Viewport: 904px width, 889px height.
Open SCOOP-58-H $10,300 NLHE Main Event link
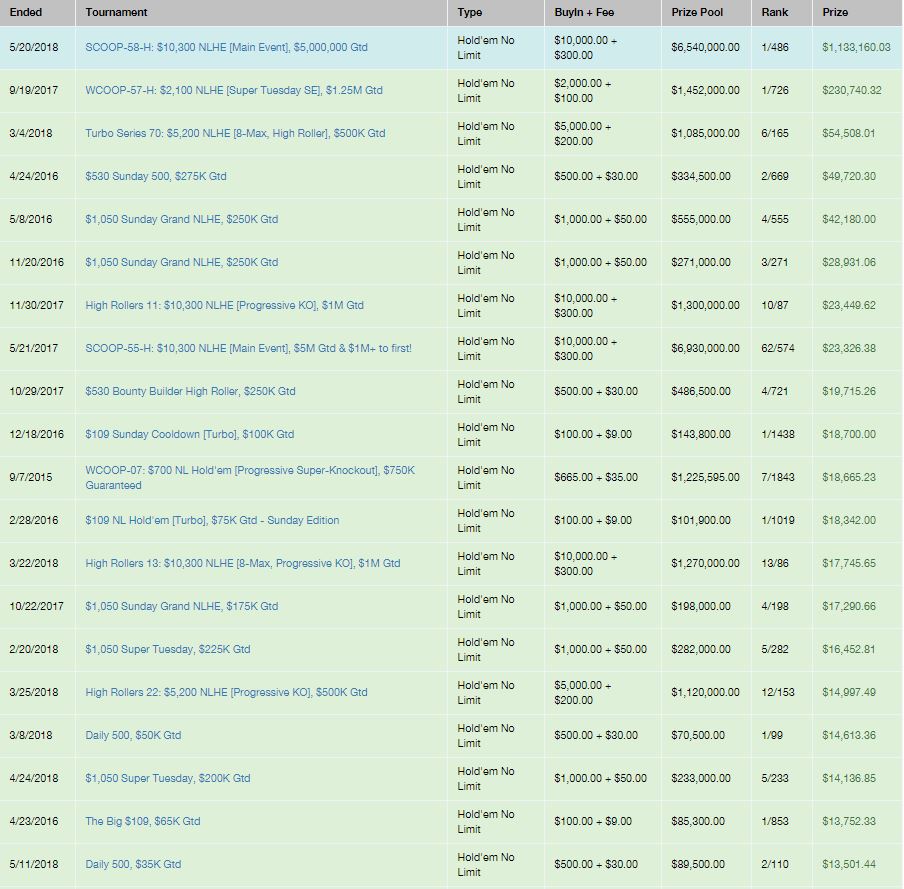tap(226, 47)
